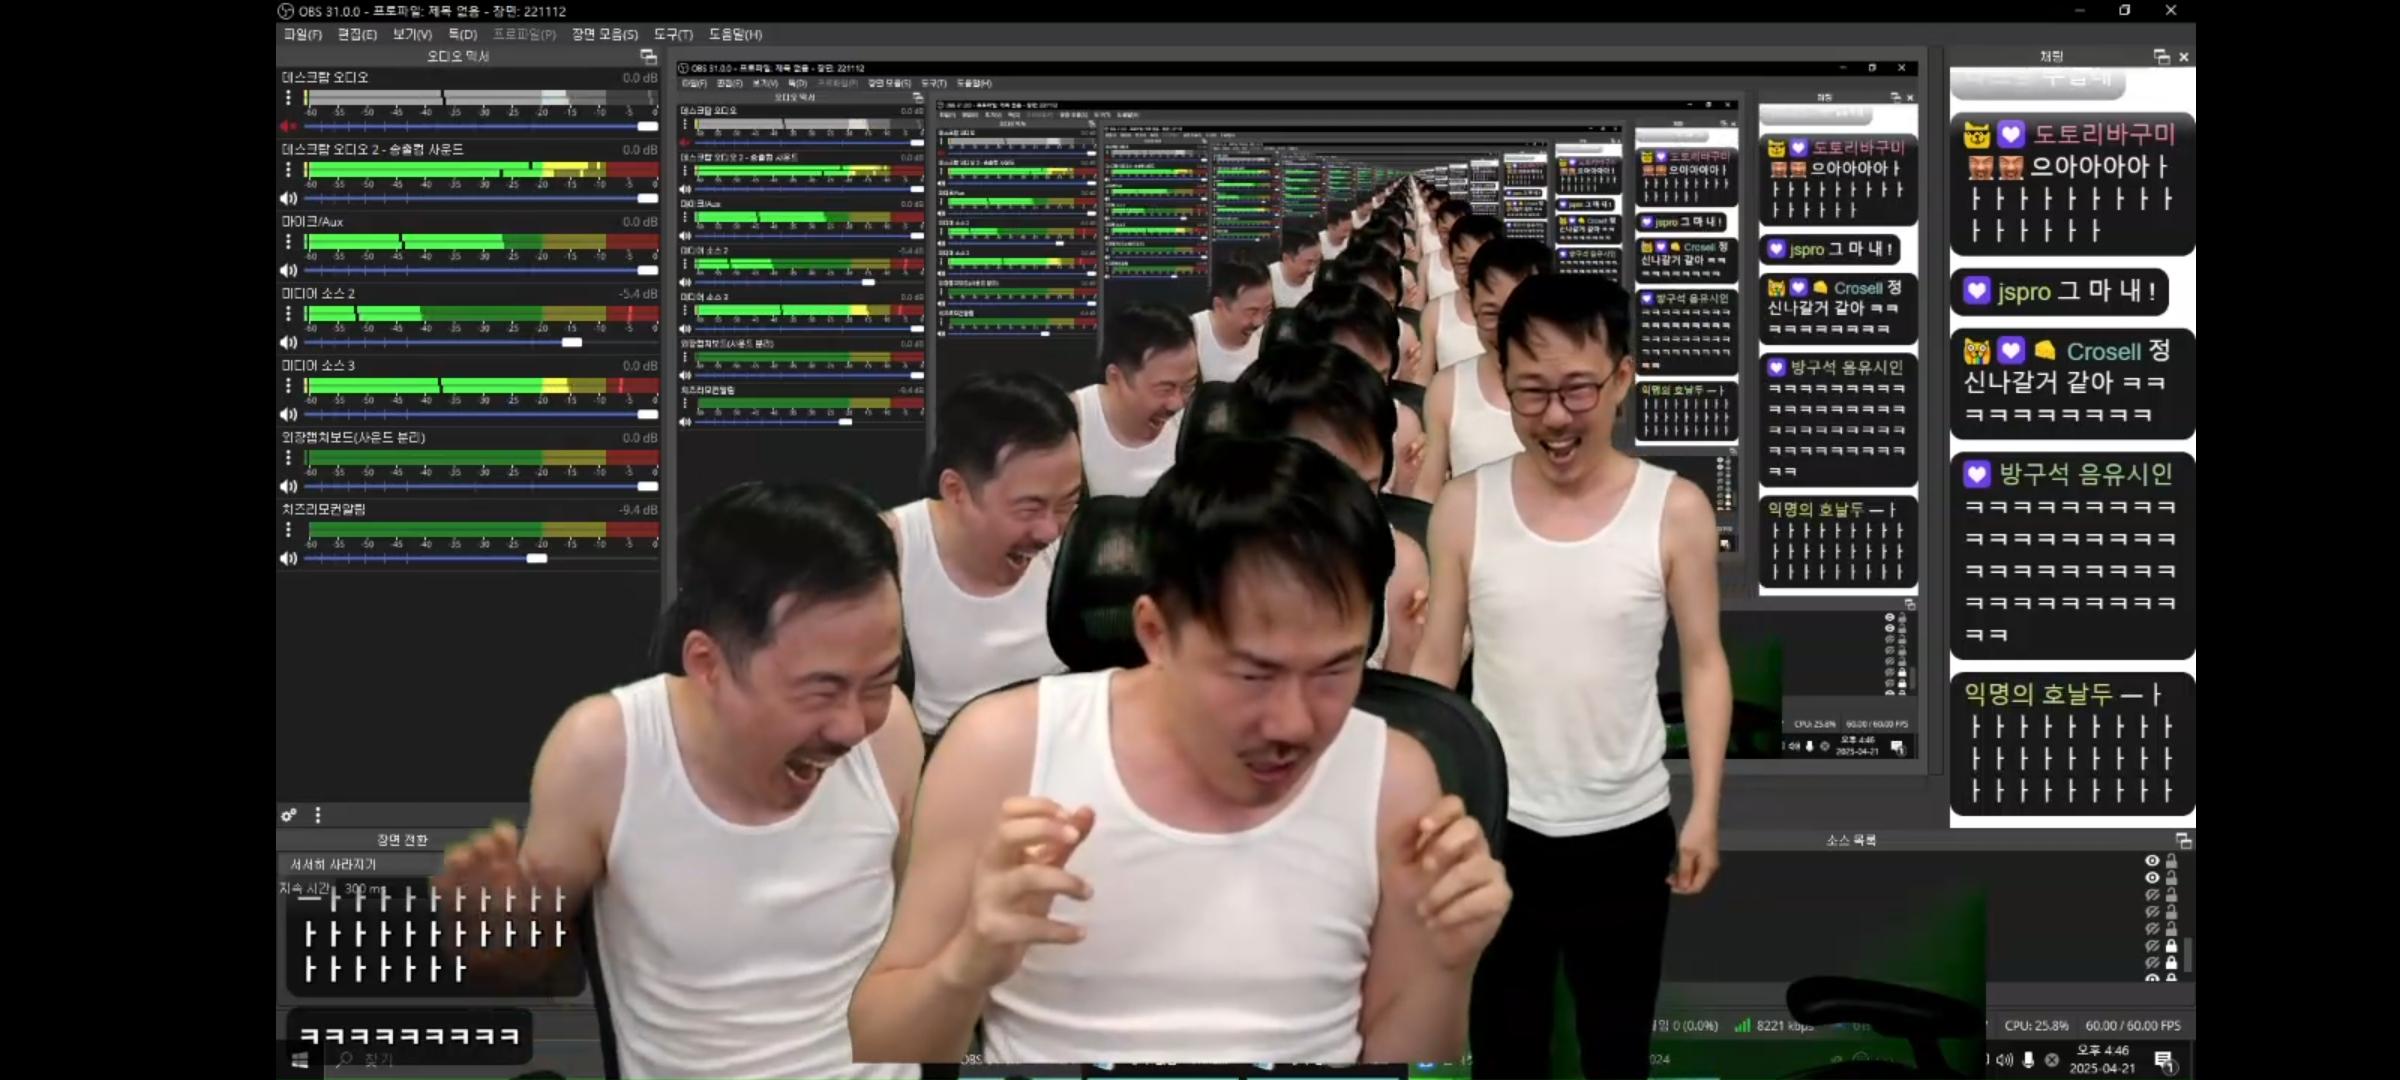Open the 보기(V) menu
The height and width of the screenshot is (1080, 2400).
[x=412, y=34]
